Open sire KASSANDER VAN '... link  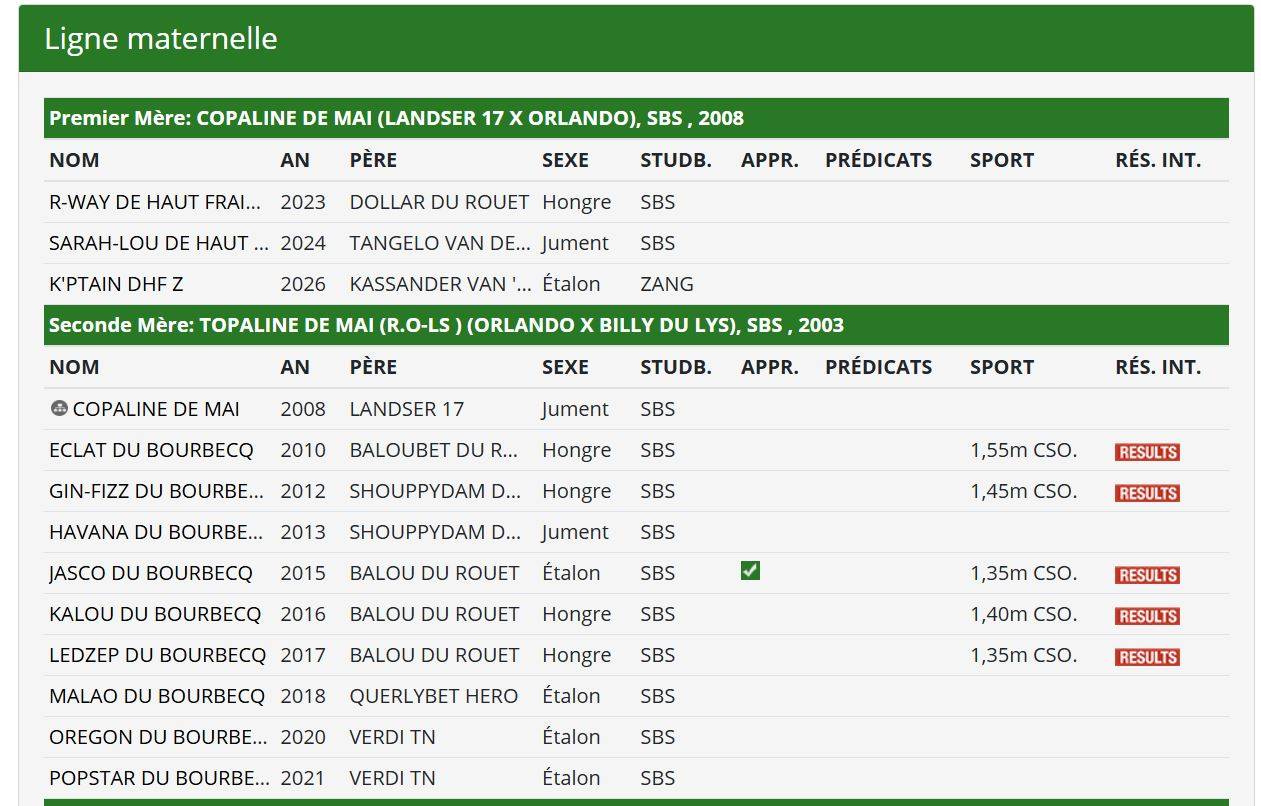coord(441,284)
